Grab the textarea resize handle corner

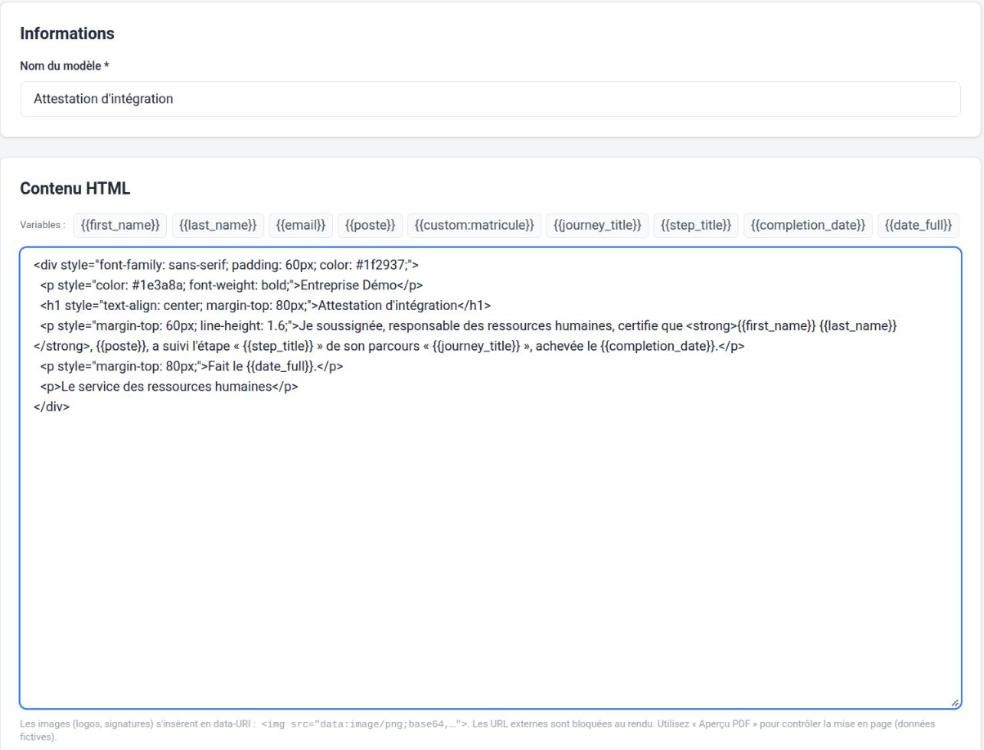point(955,703)
